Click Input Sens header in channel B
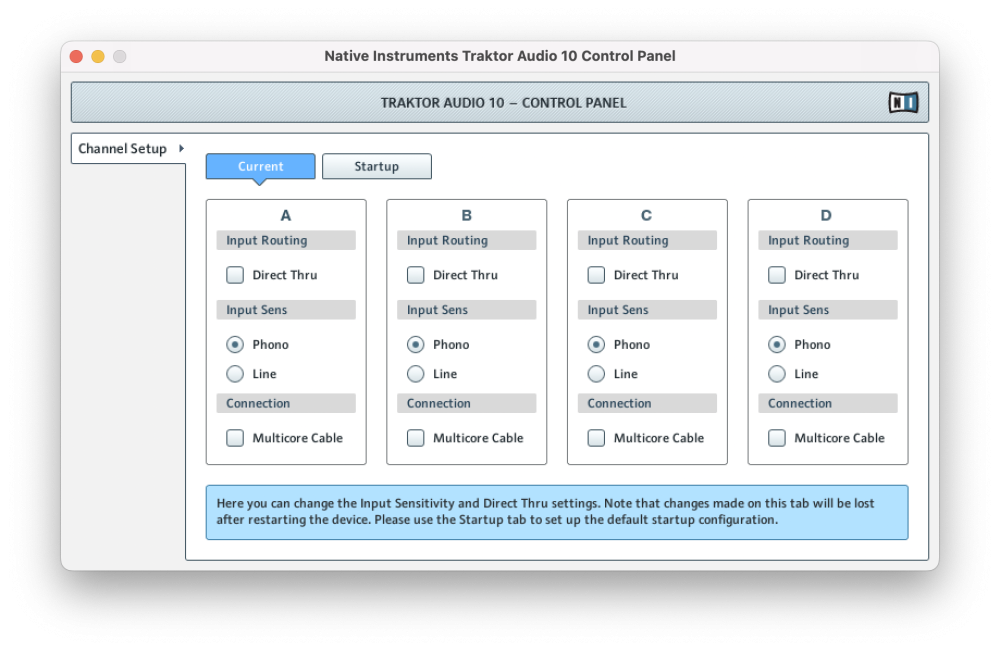1000x651 pixels. click(x=467, y=310)
